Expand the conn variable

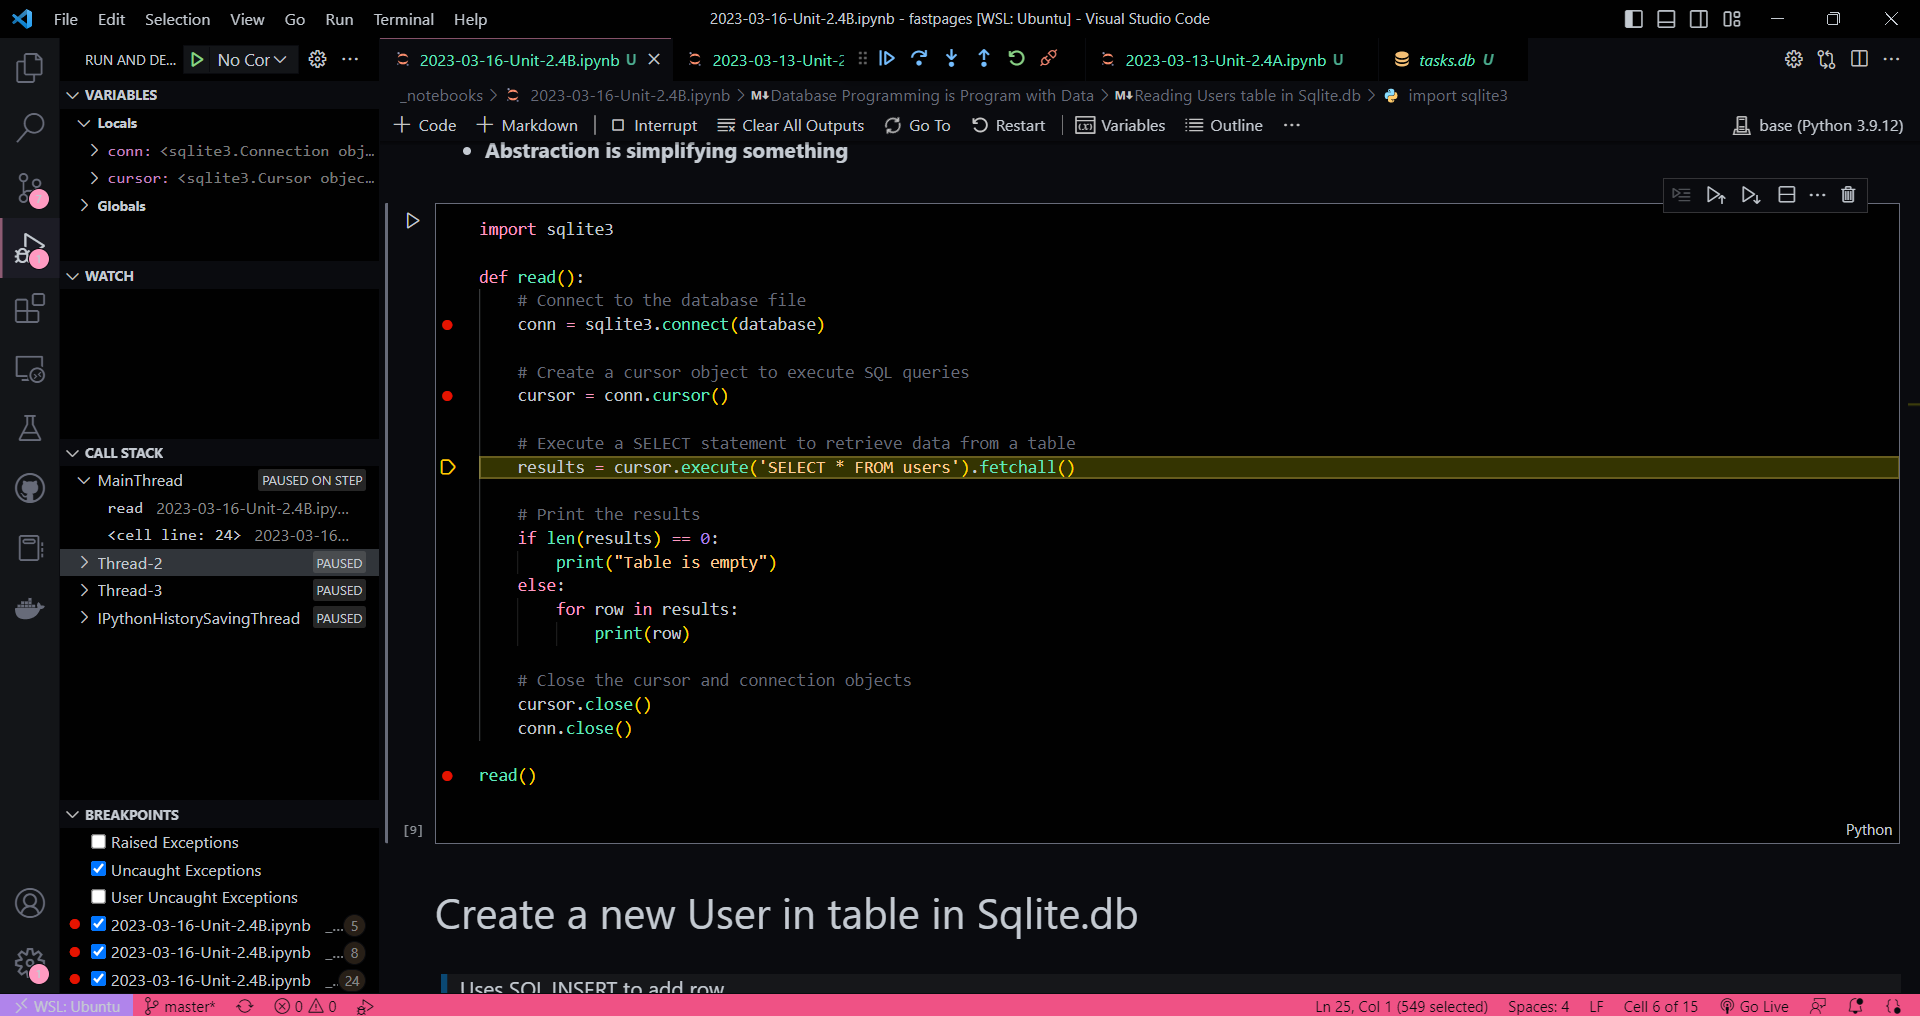point(94,151)
